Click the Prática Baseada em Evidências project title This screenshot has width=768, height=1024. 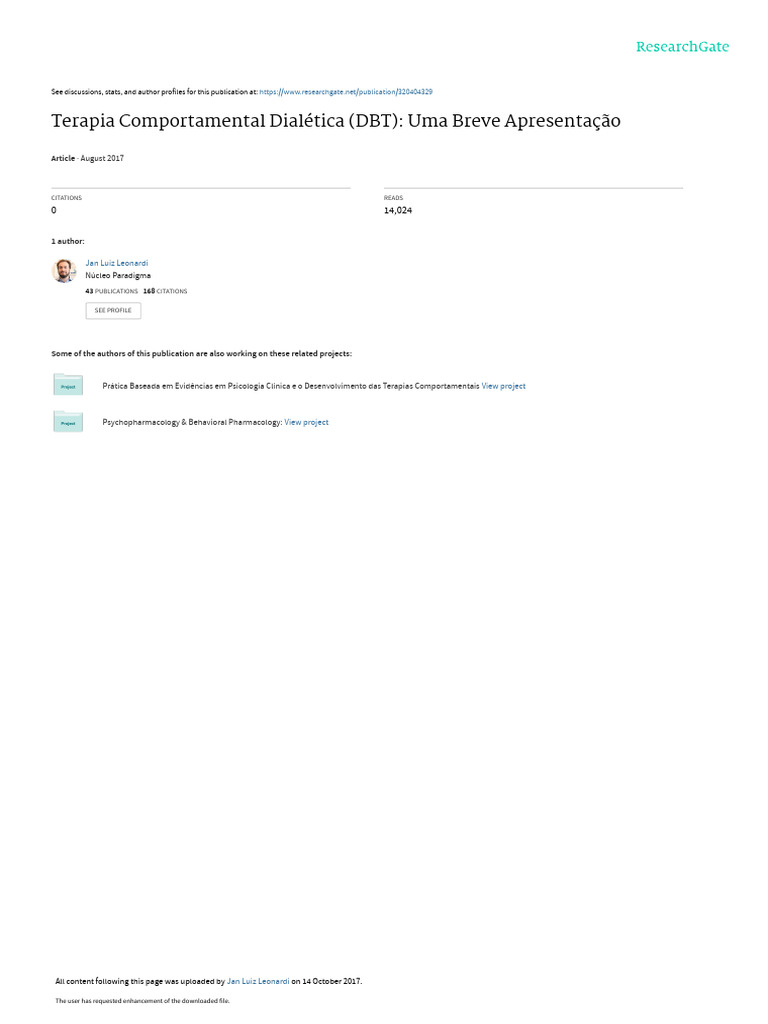tap(291, 386)
